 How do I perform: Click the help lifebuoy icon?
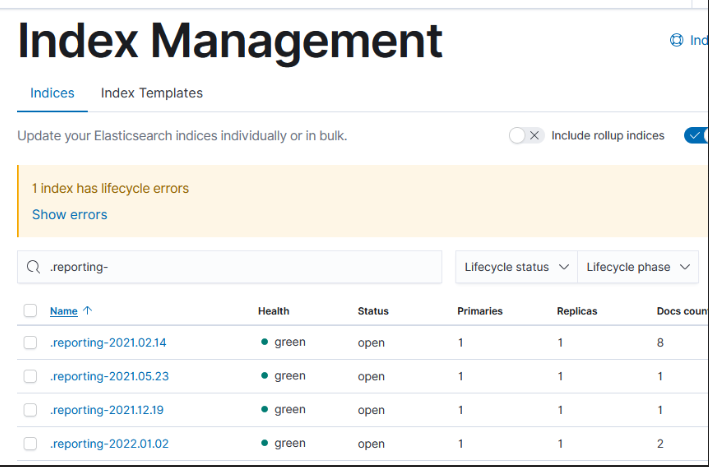(676, 40)
